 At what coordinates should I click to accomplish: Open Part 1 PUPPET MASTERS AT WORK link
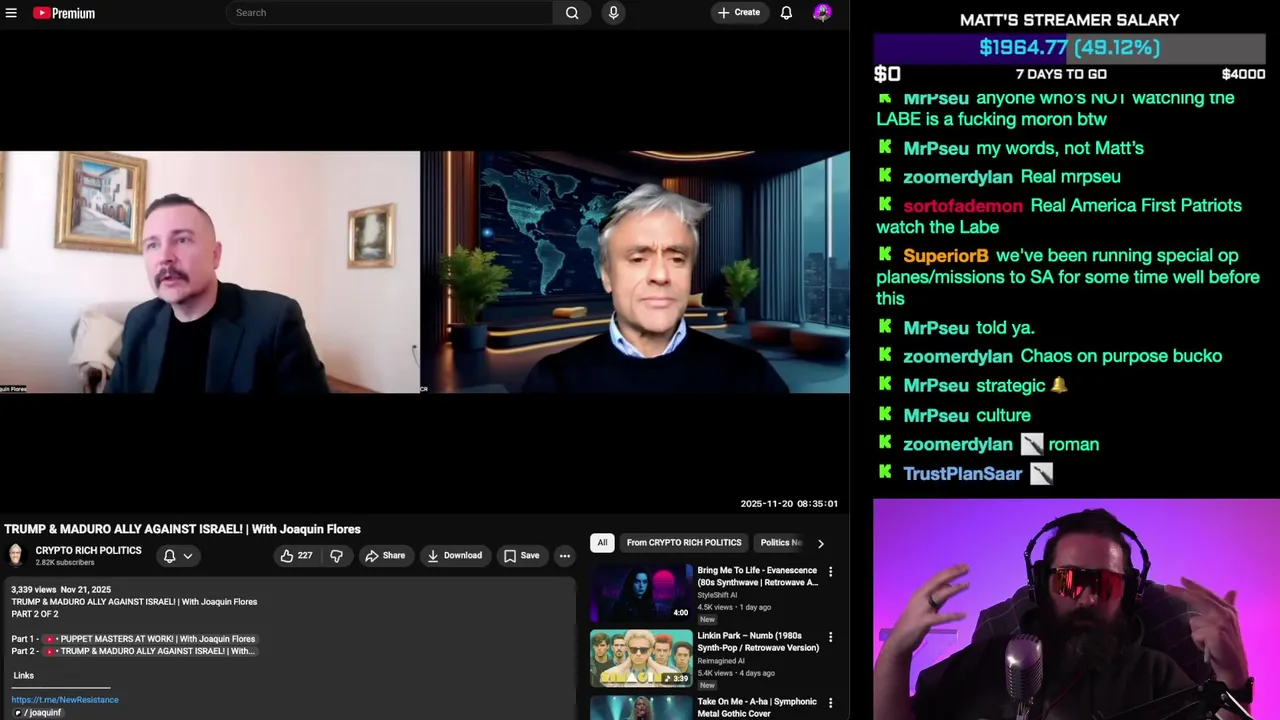149,639
